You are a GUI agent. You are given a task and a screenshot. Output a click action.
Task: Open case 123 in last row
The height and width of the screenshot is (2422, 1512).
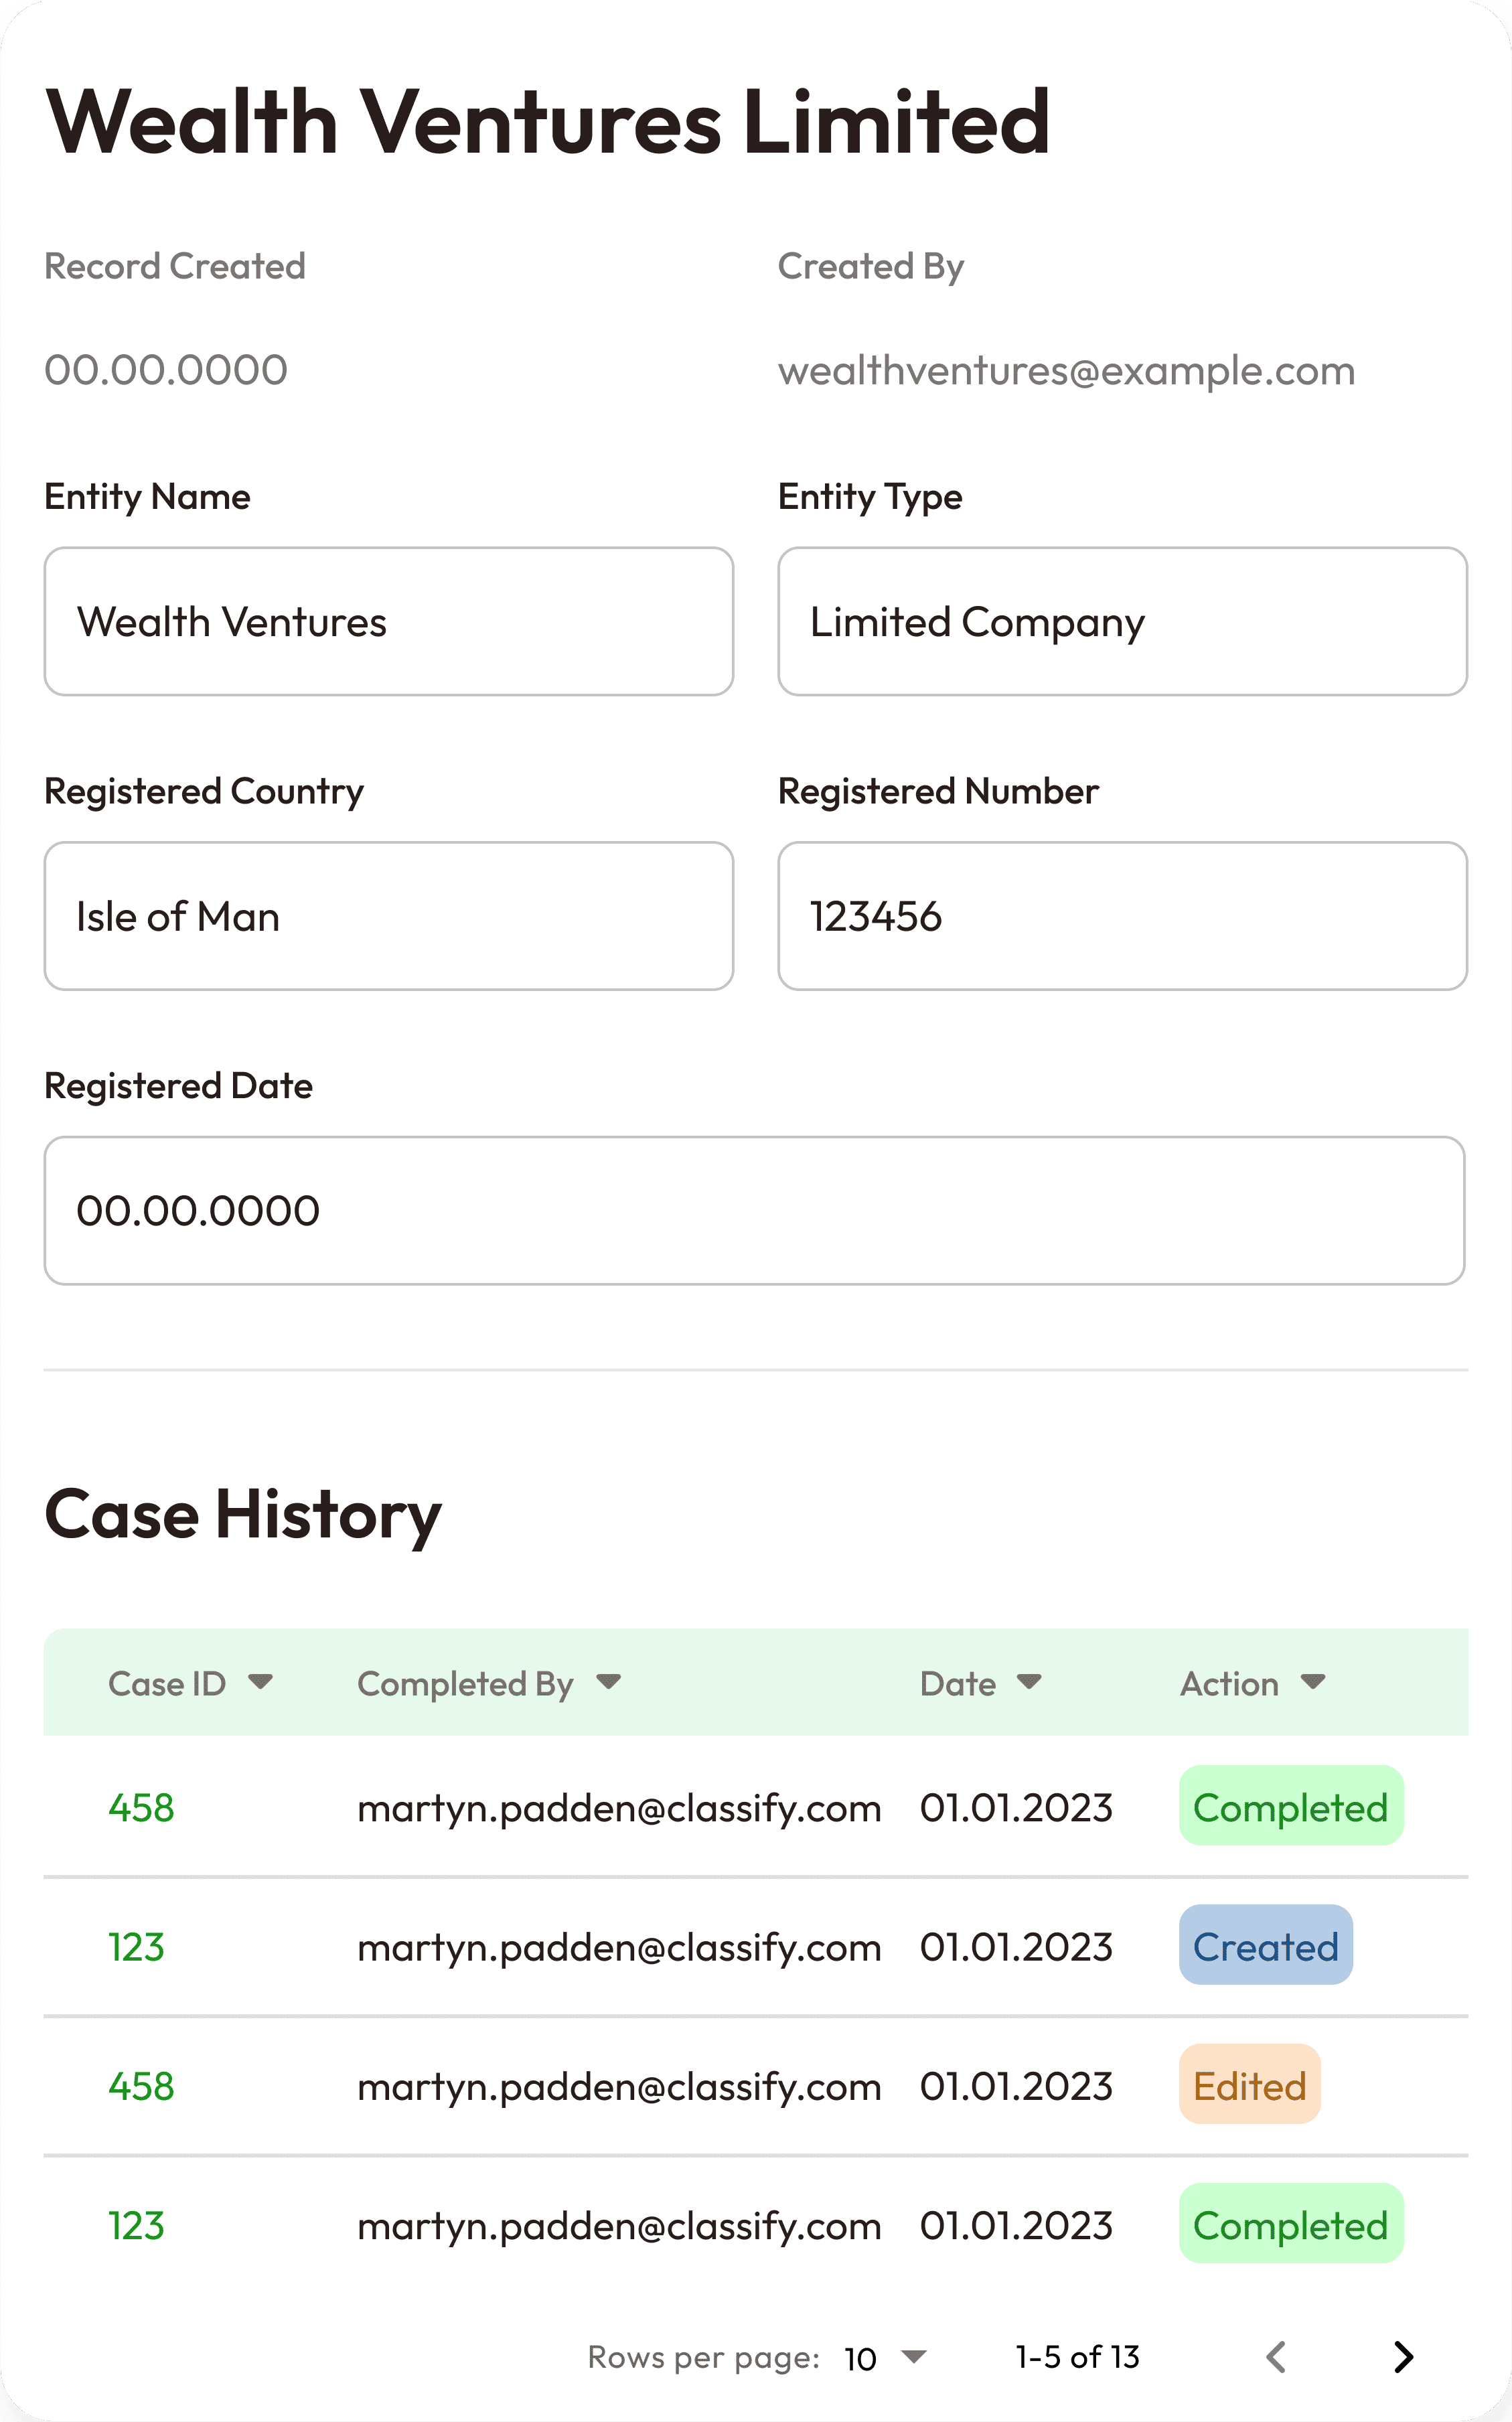(x=136, y=2226)
